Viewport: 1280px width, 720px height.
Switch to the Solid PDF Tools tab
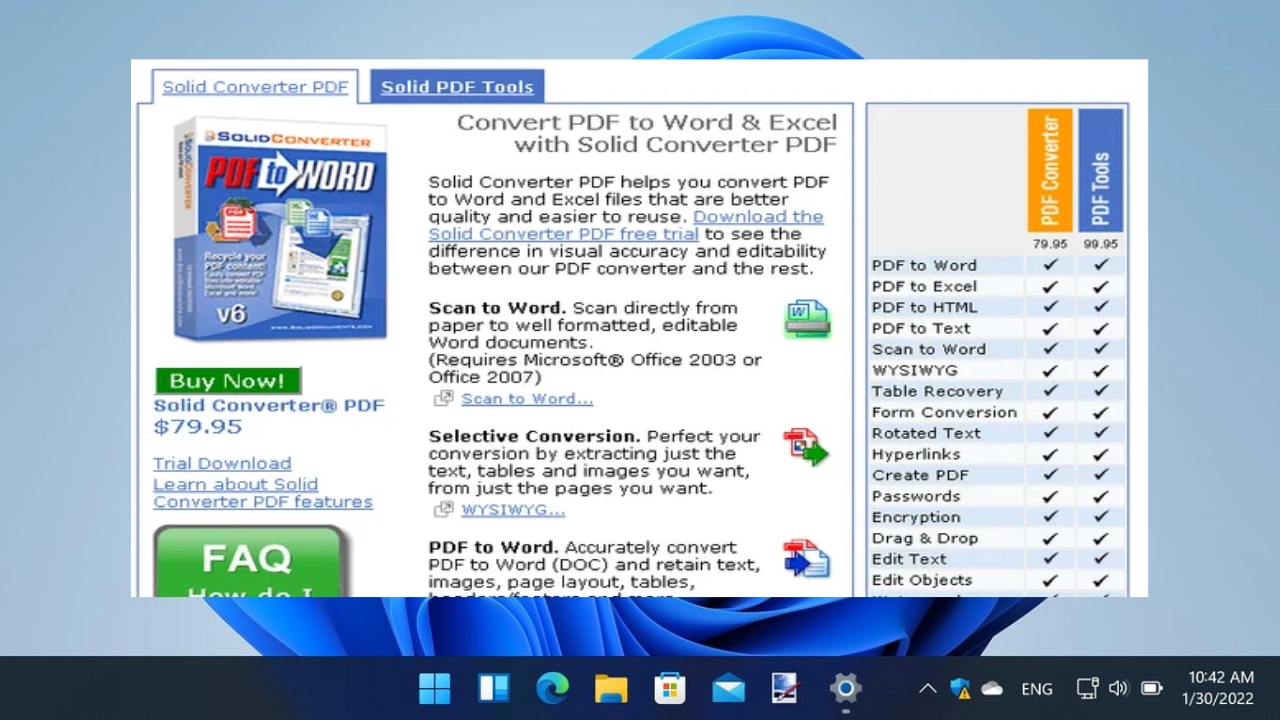[457, 86]
